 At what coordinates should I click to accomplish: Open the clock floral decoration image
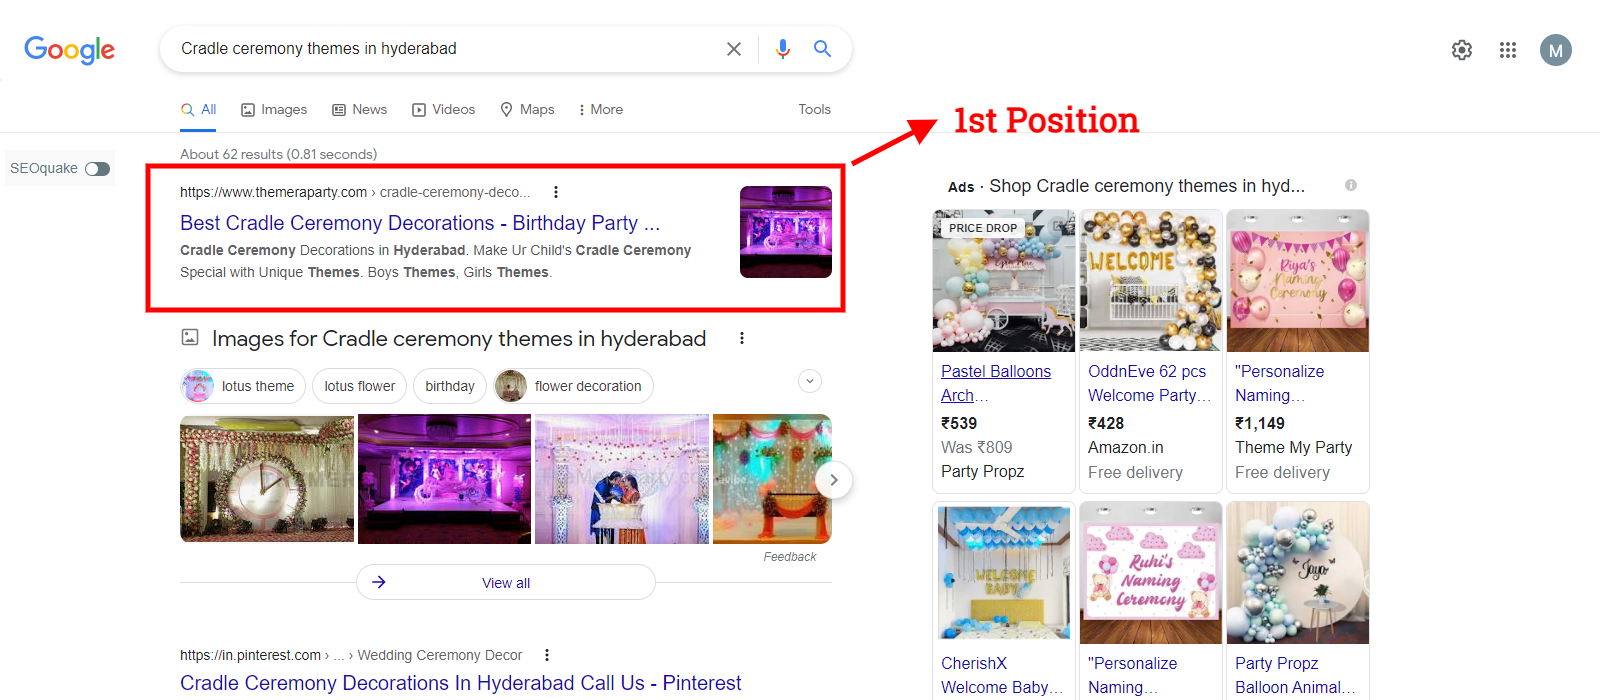click(267, 479)
